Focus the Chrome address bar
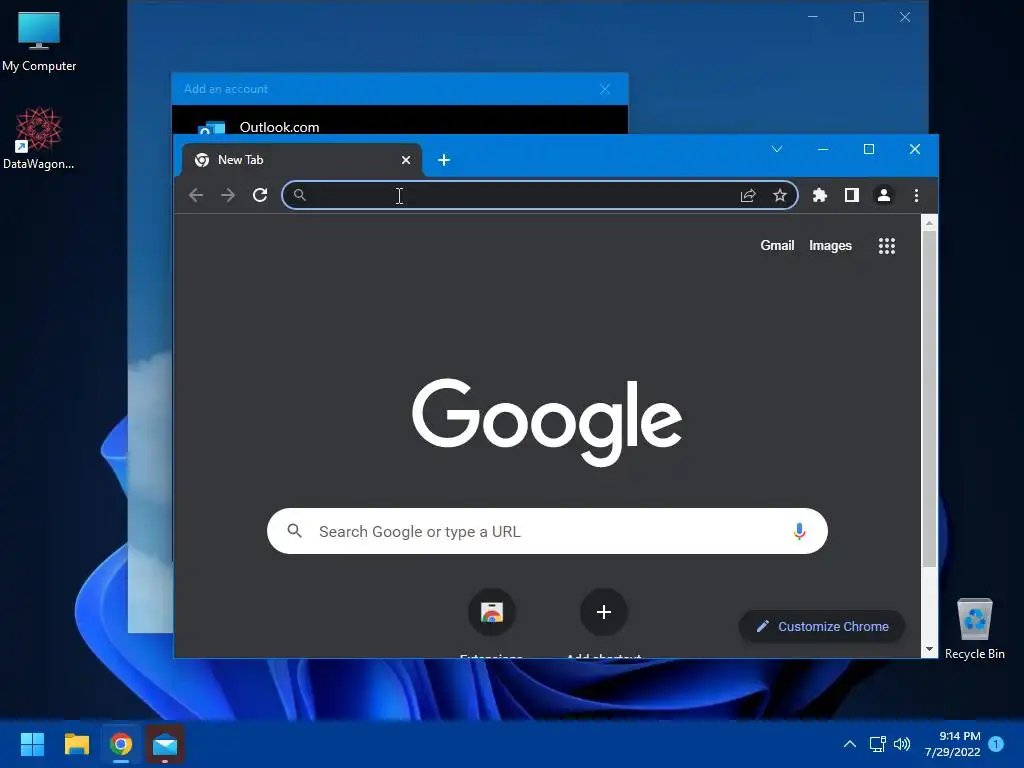The width and height of the screenshot is (1024, 768). [x=539, y=195]
